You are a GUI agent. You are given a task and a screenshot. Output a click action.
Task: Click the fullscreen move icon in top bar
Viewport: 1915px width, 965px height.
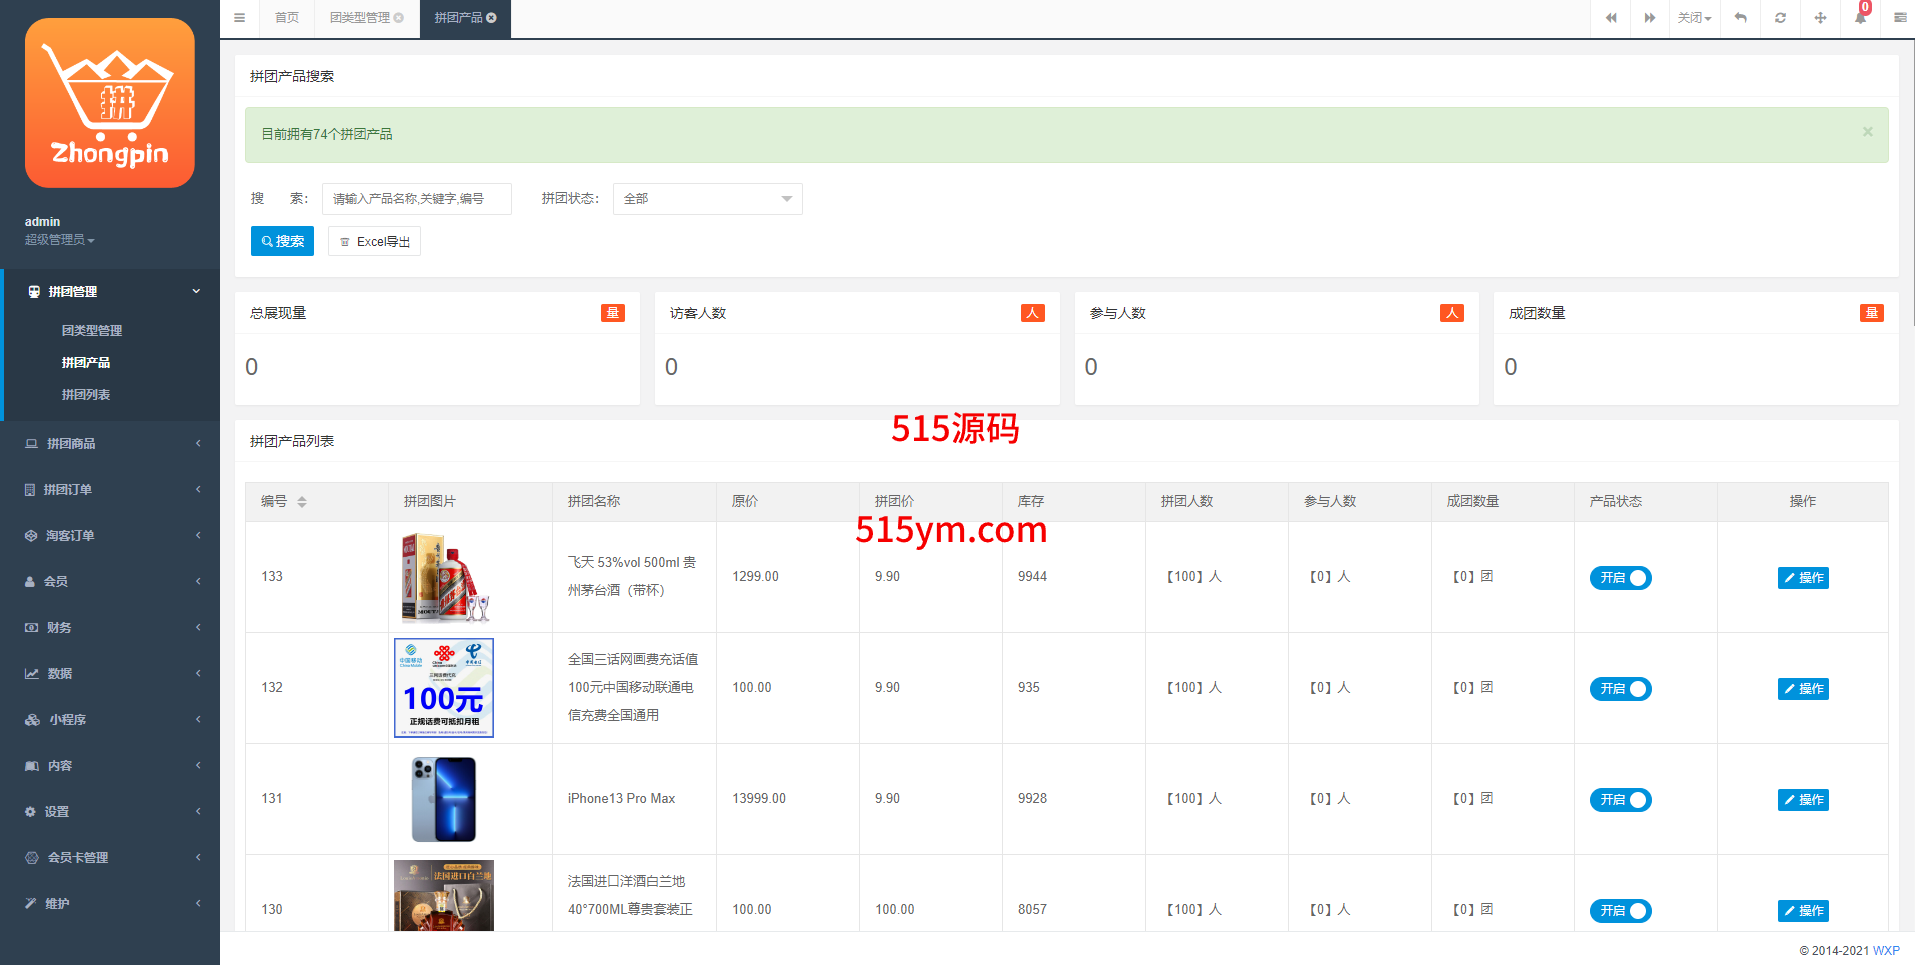(x=1820, y=18)
